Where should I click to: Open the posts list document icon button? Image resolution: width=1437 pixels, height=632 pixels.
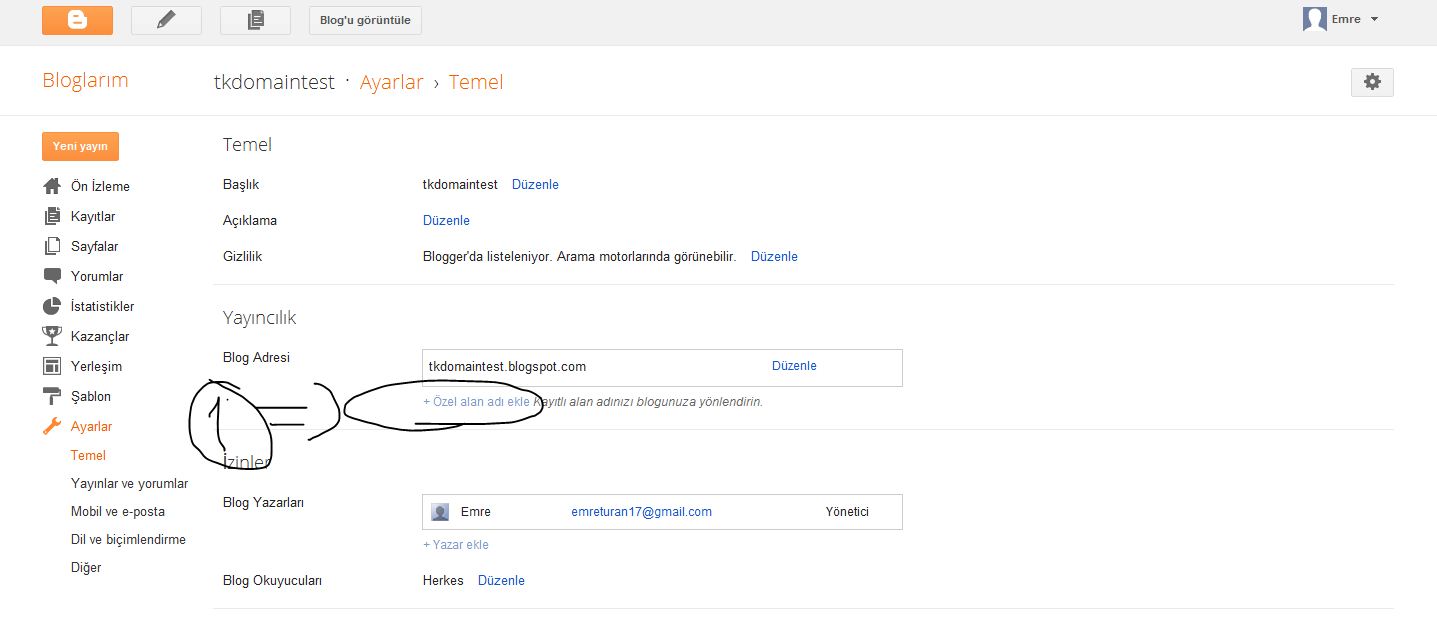[x=255, y=20]
